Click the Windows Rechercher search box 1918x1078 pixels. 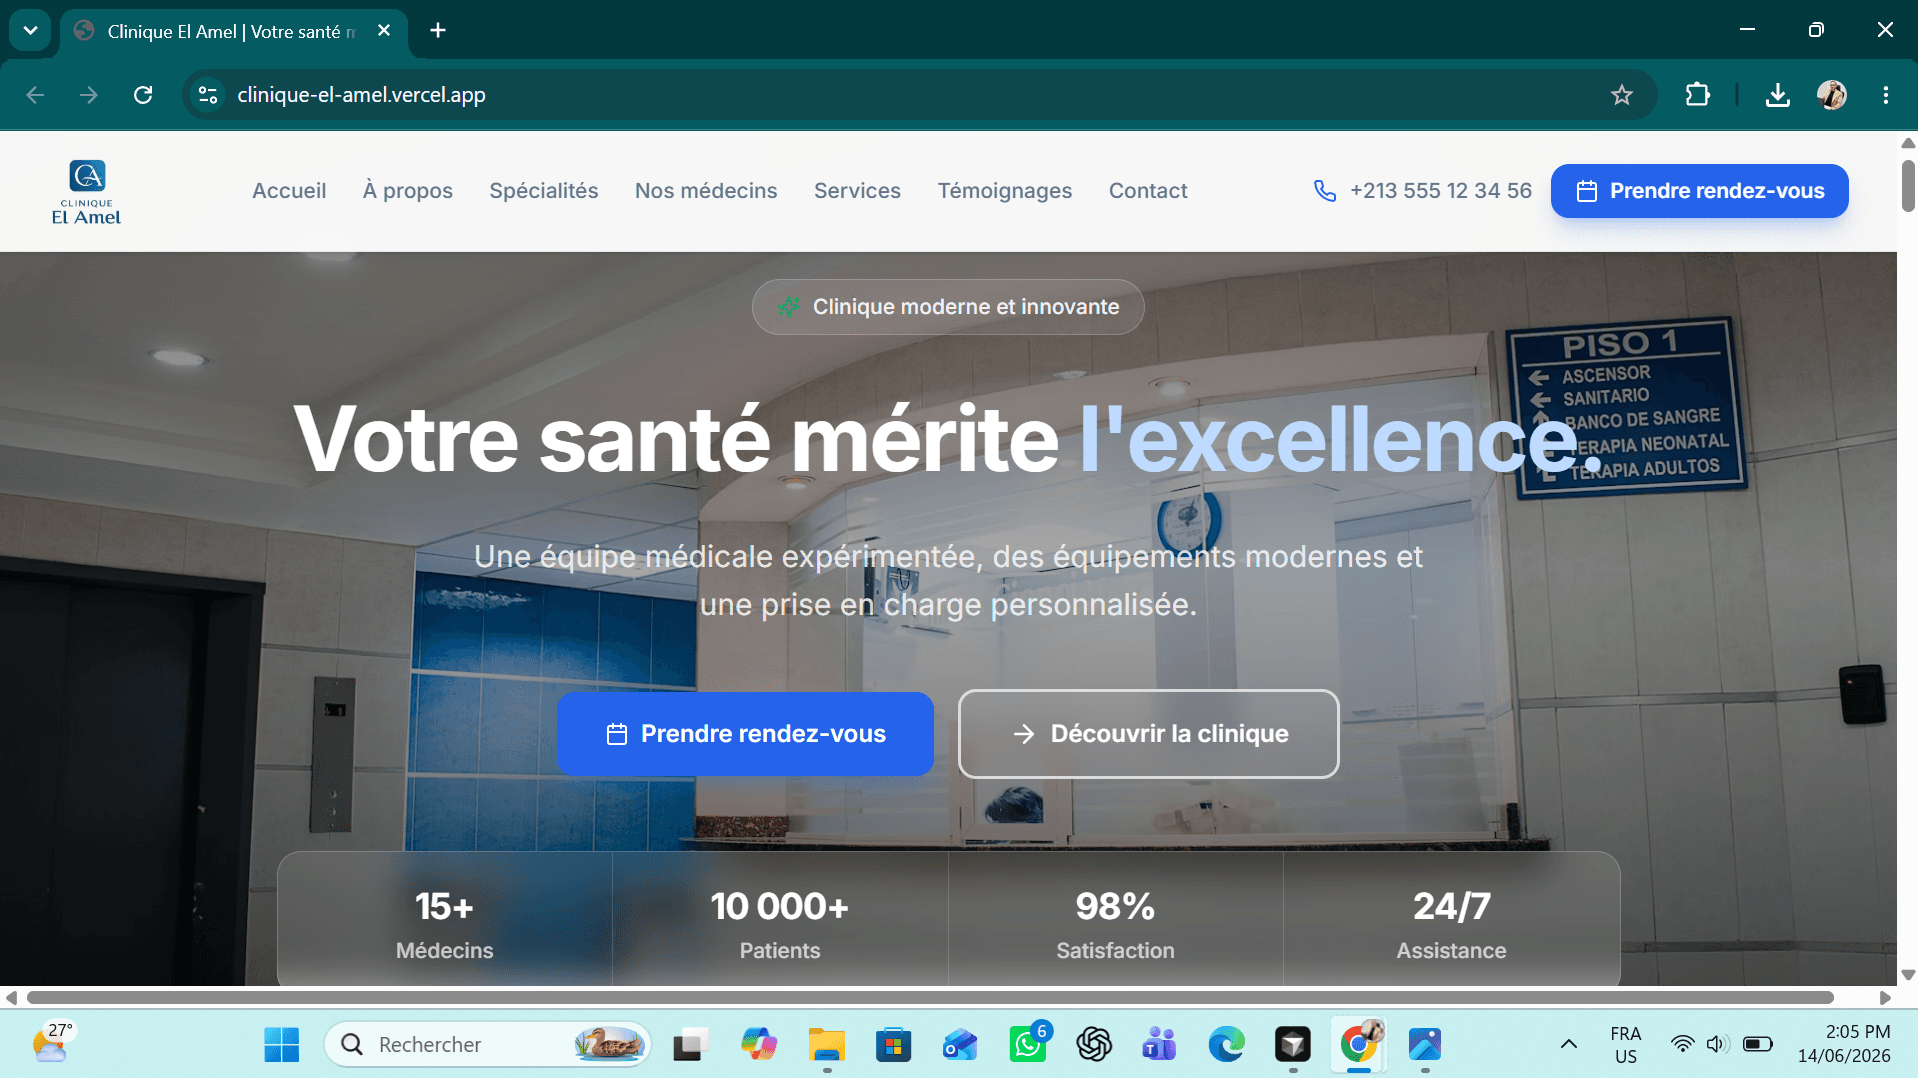point(487,1045)
